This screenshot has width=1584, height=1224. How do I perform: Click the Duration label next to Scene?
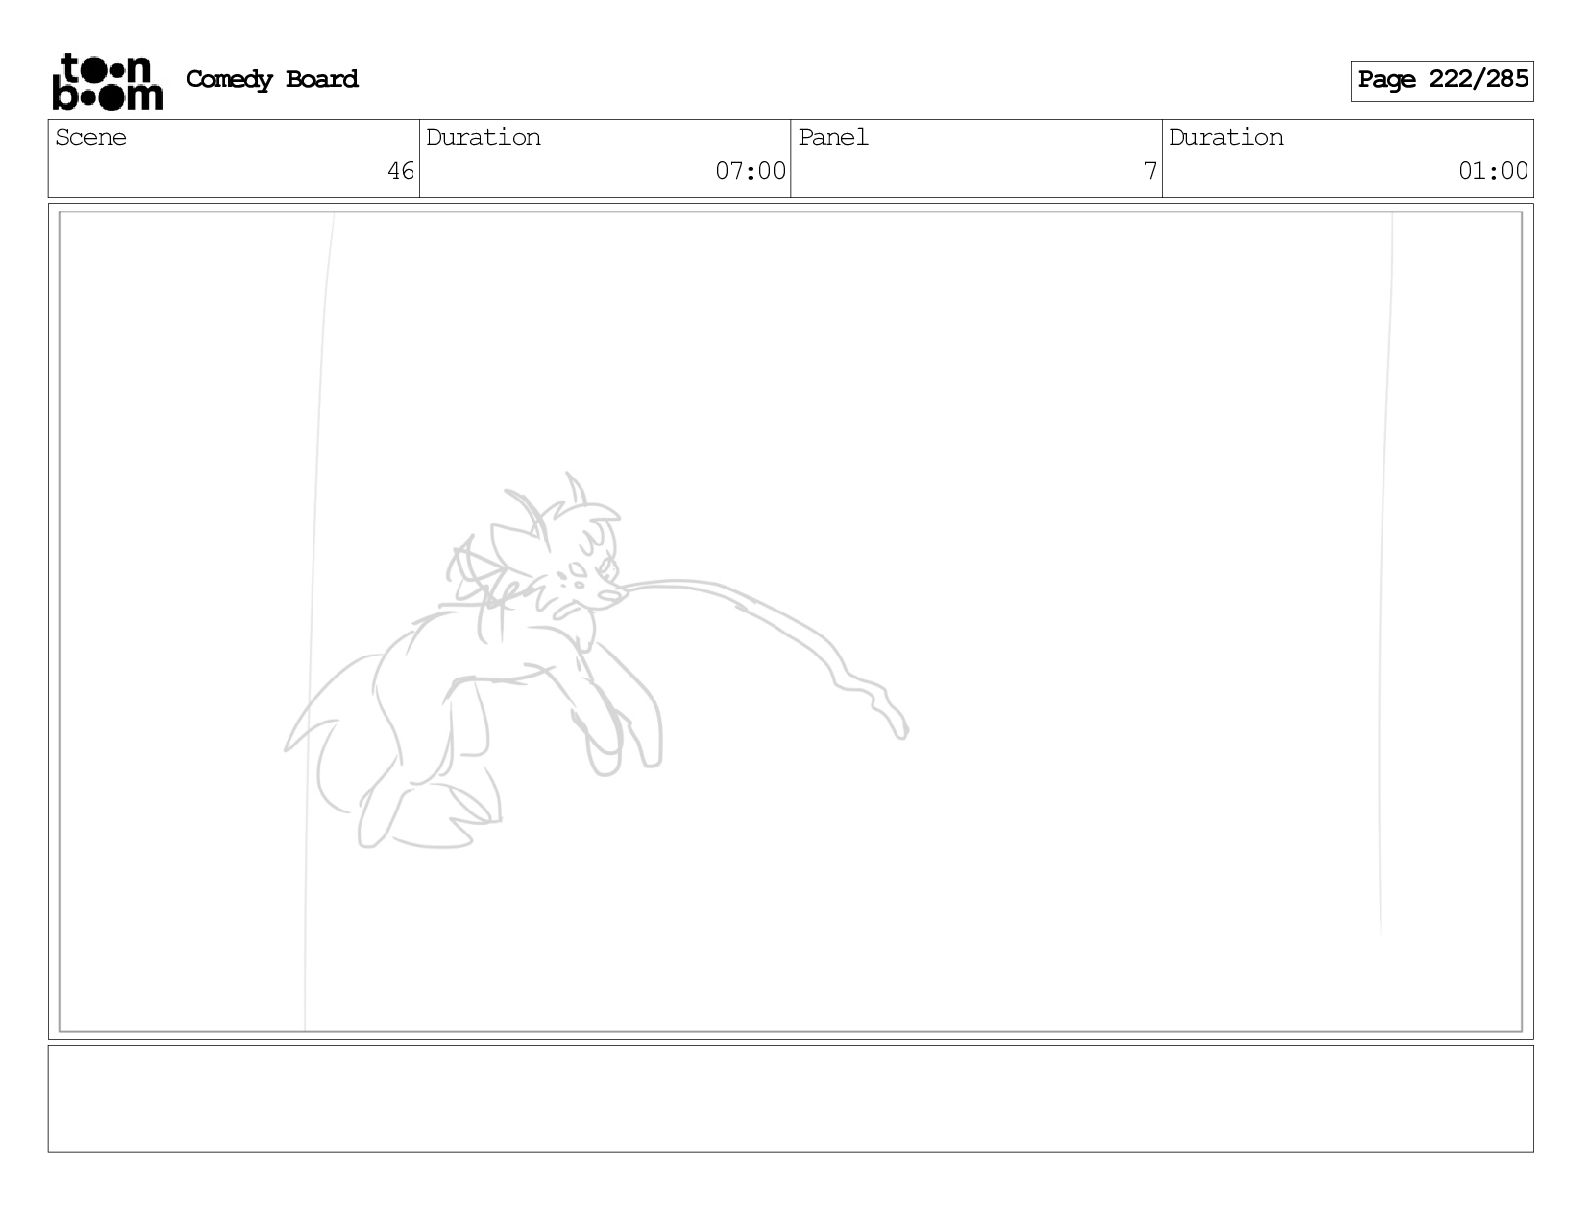(x=483, y=137)
